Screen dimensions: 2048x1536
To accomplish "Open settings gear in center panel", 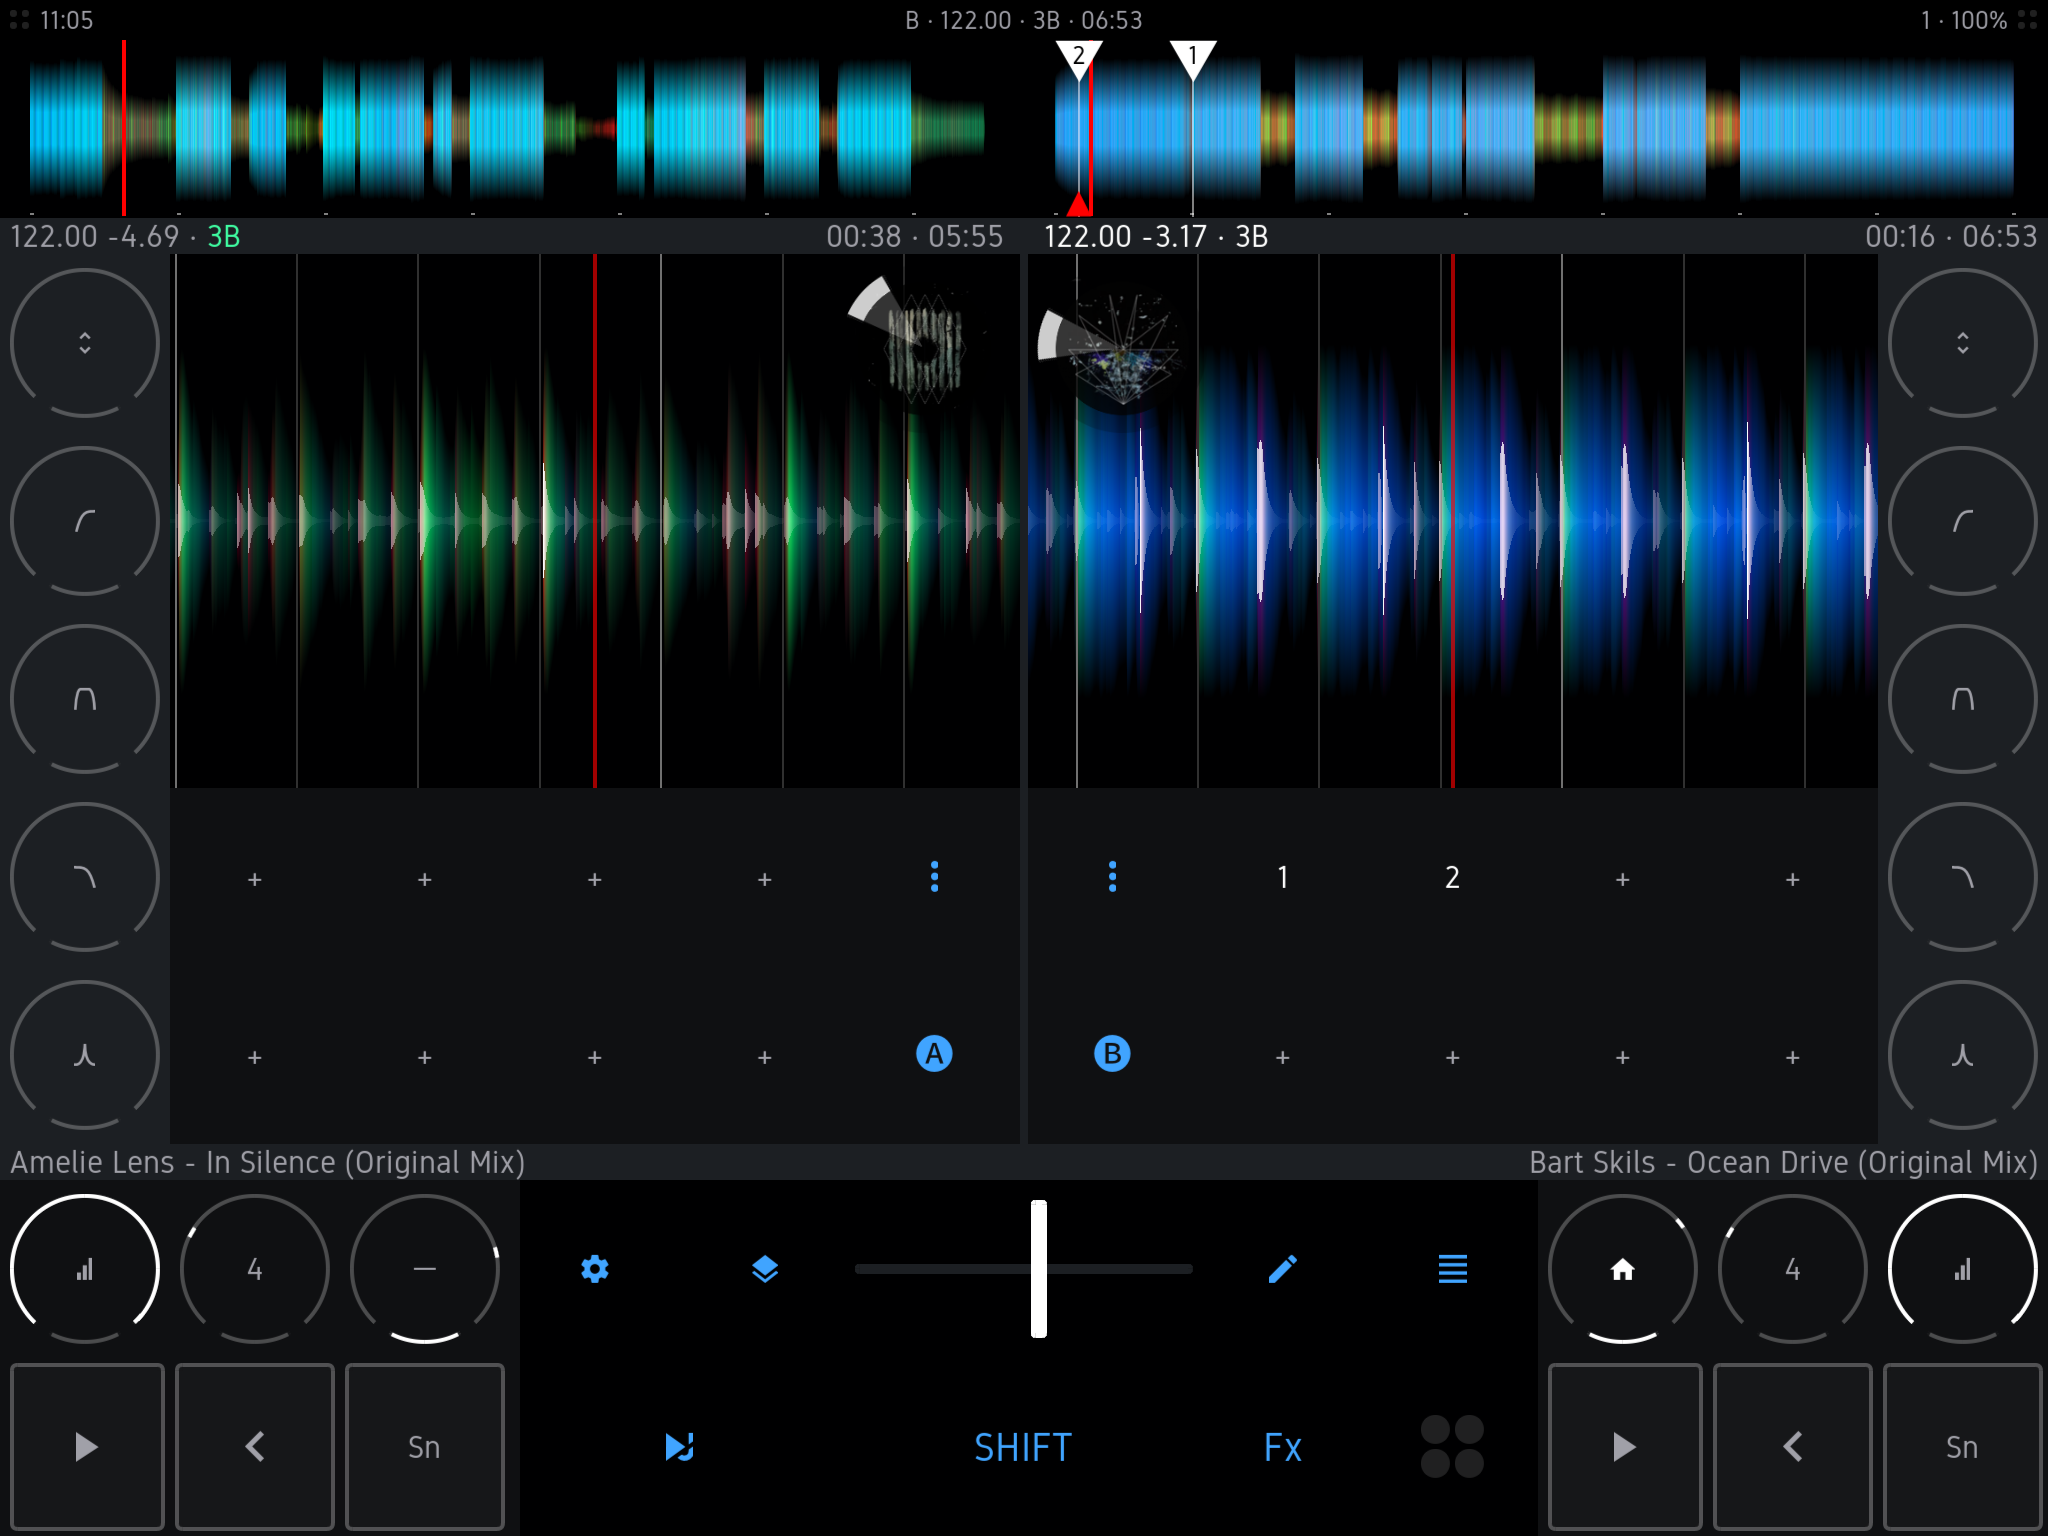I will pyautogui.click(x=594, y=1269).
